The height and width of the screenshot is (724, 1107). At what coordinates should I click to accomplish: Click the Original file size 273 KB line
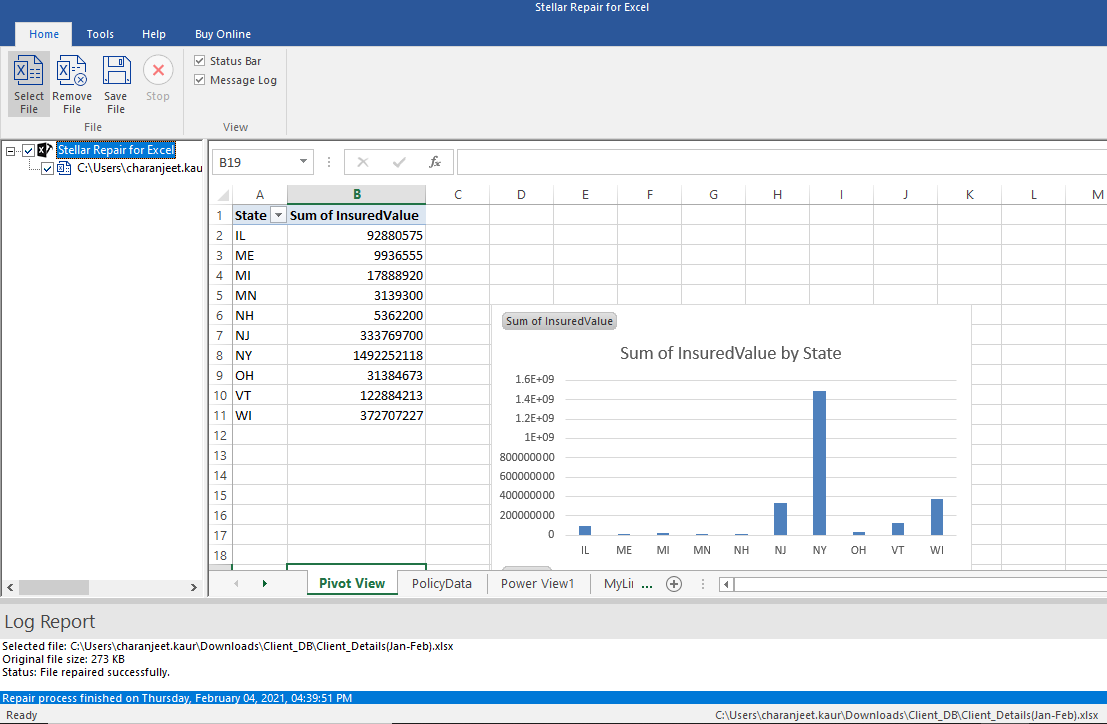point(64,659)
